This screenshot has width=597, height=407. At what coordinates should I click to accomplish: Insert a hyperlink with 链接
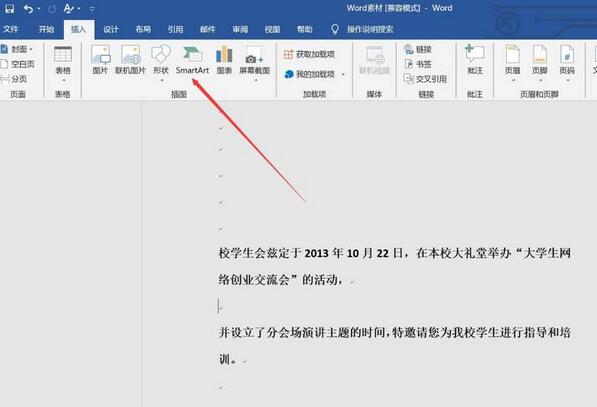tap(418, 49)
